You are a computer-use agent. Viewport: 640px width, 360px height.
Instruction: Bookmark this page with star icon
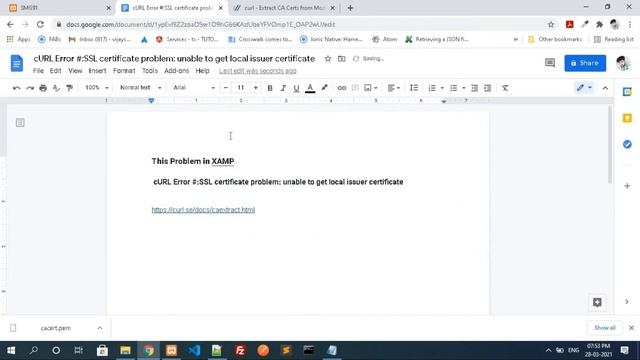[551, 24]
